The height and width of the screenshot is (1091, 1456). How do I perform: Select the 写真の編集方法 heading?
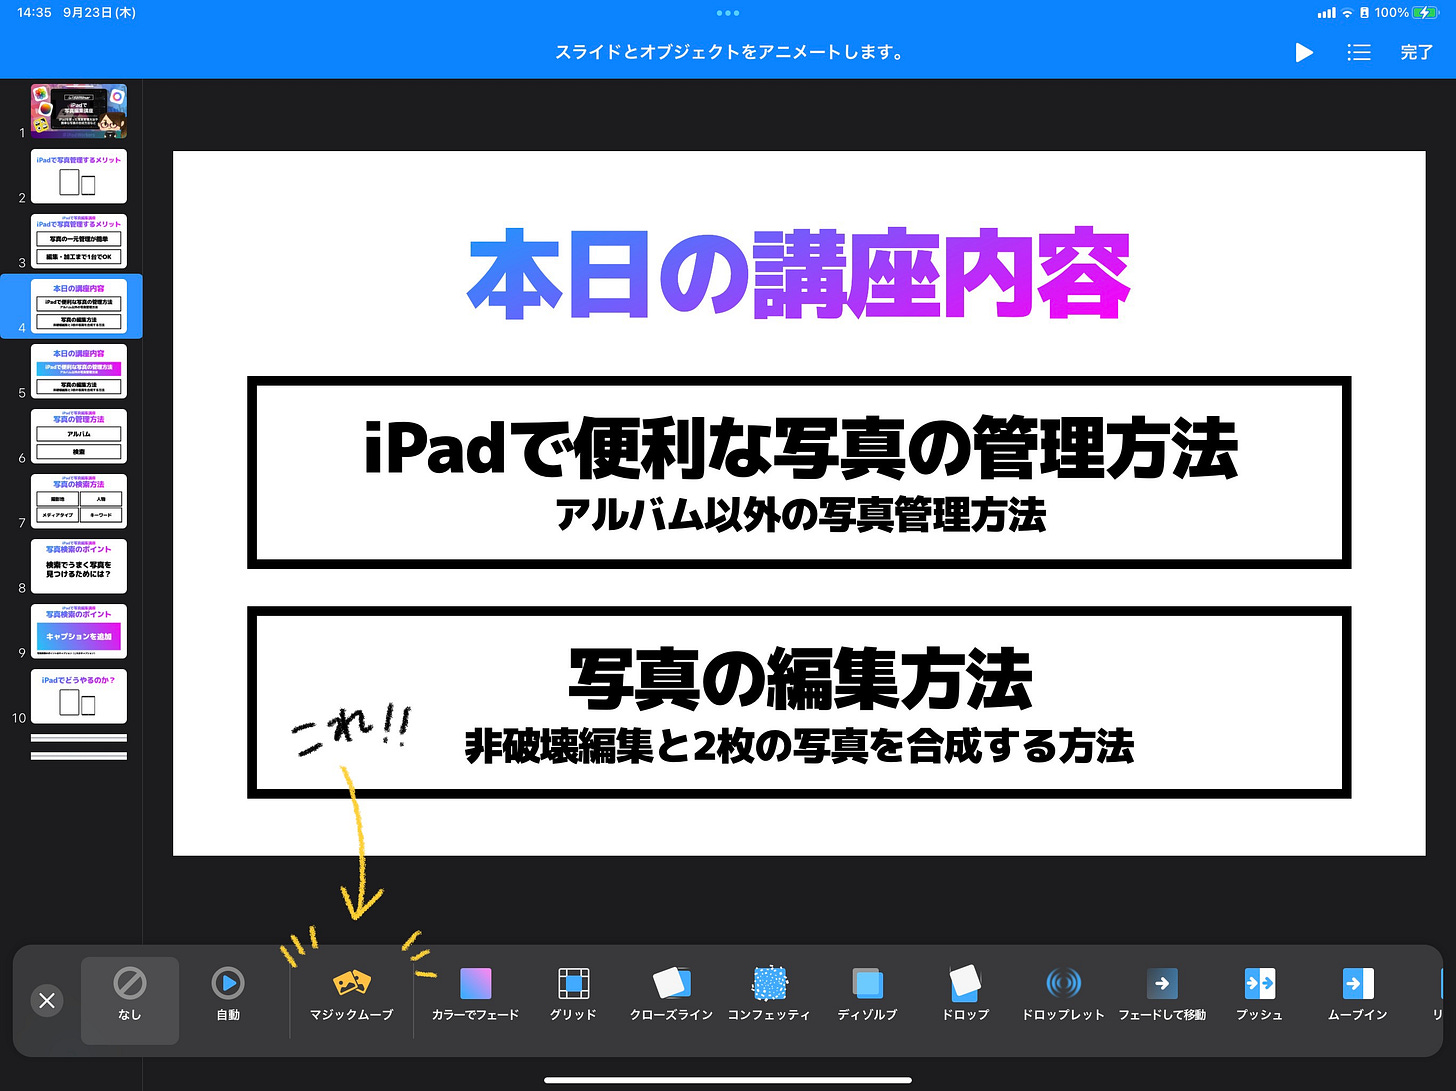800,679
